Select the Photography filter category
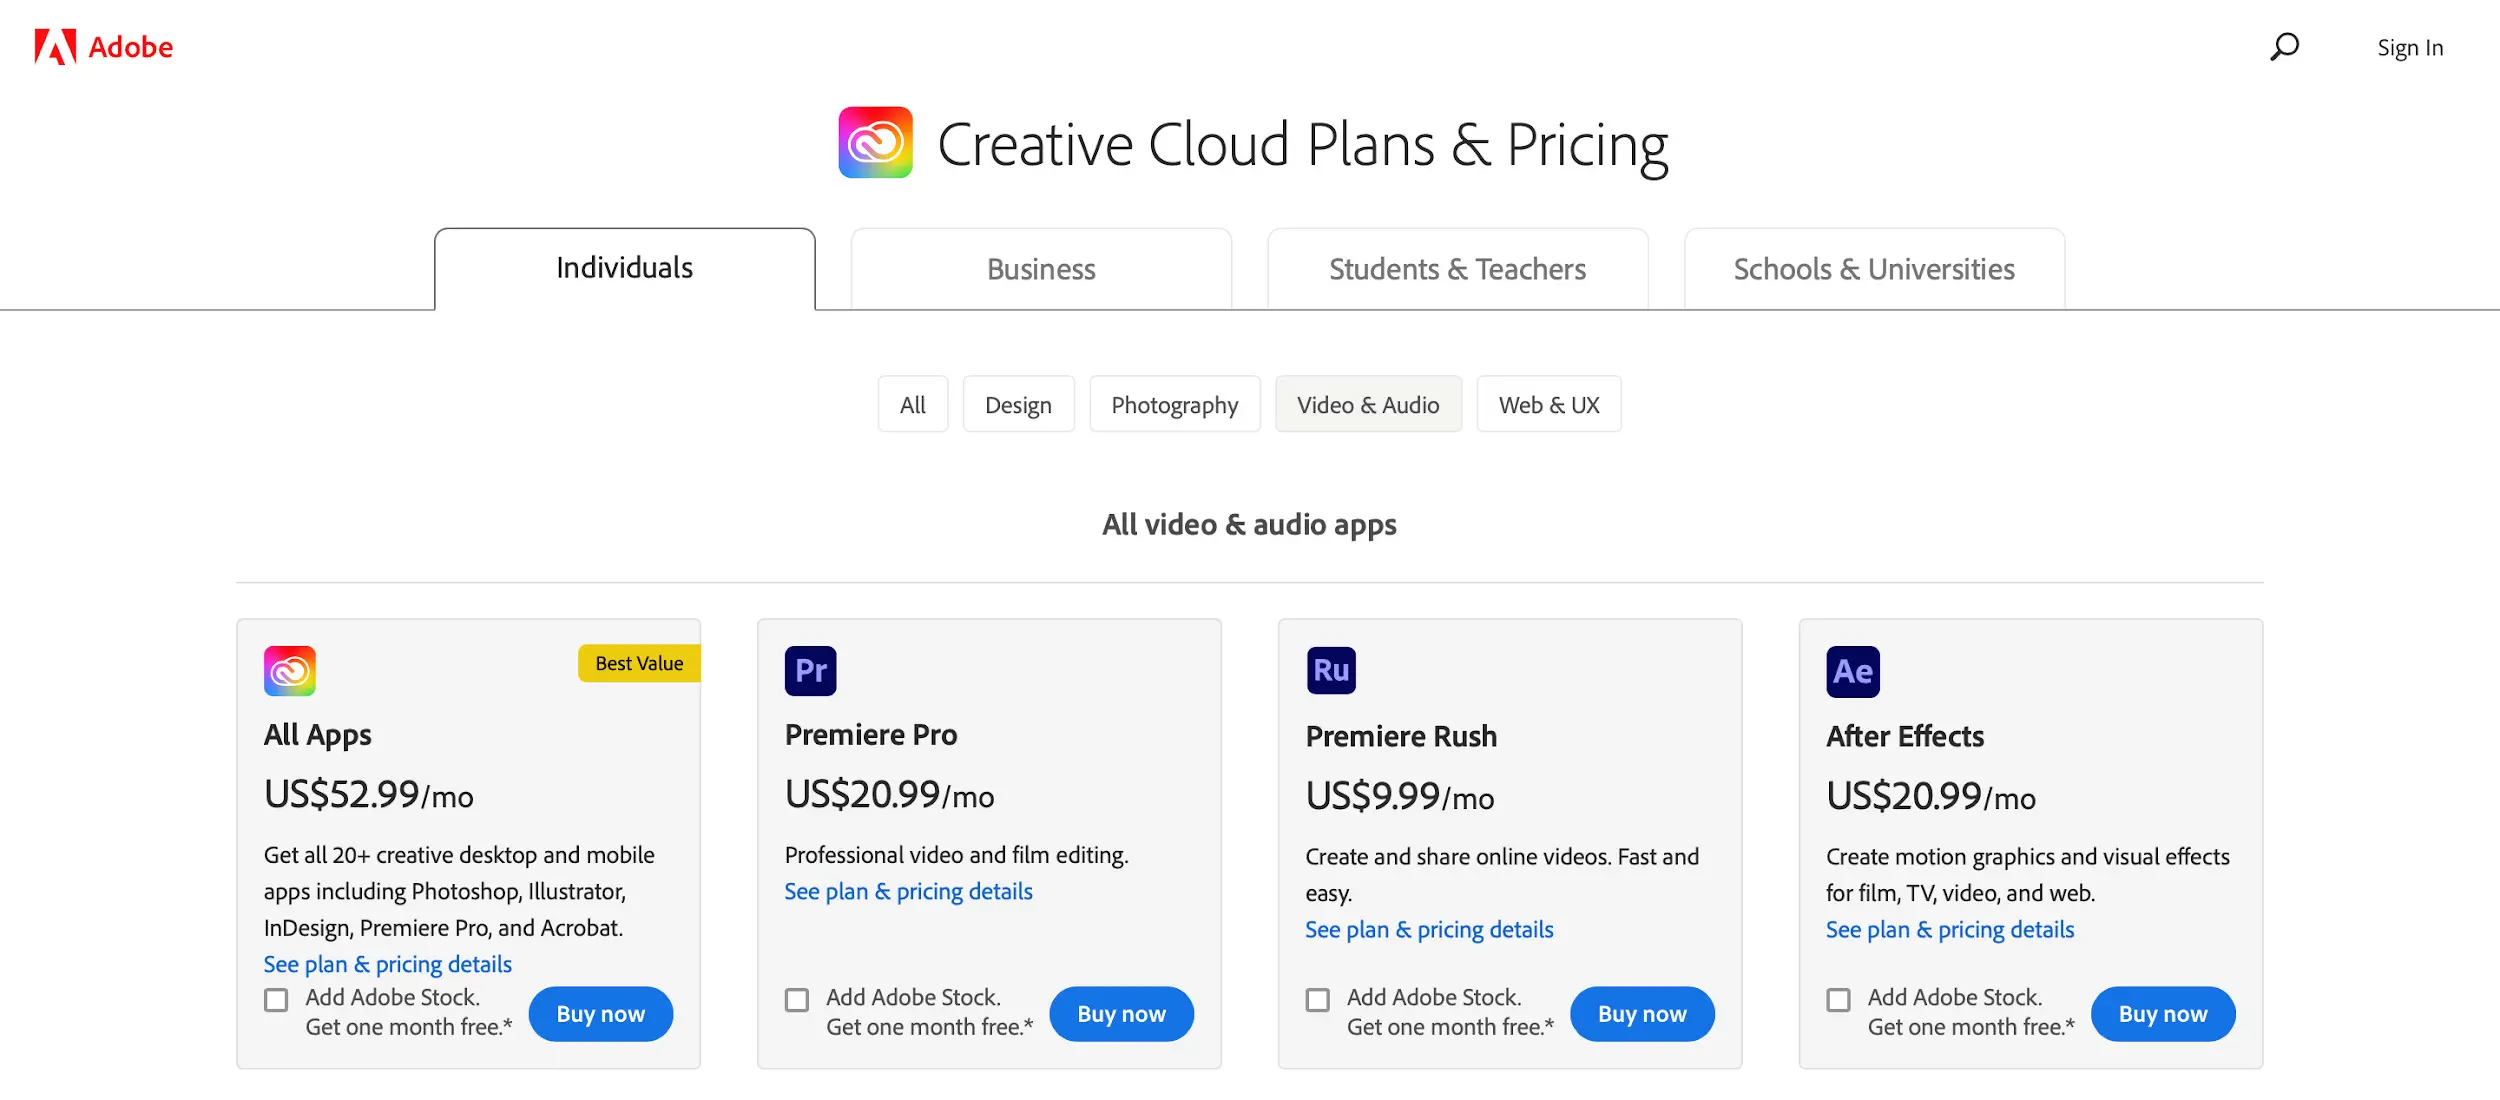The image size is (2500, 1100). (1175, 403)
